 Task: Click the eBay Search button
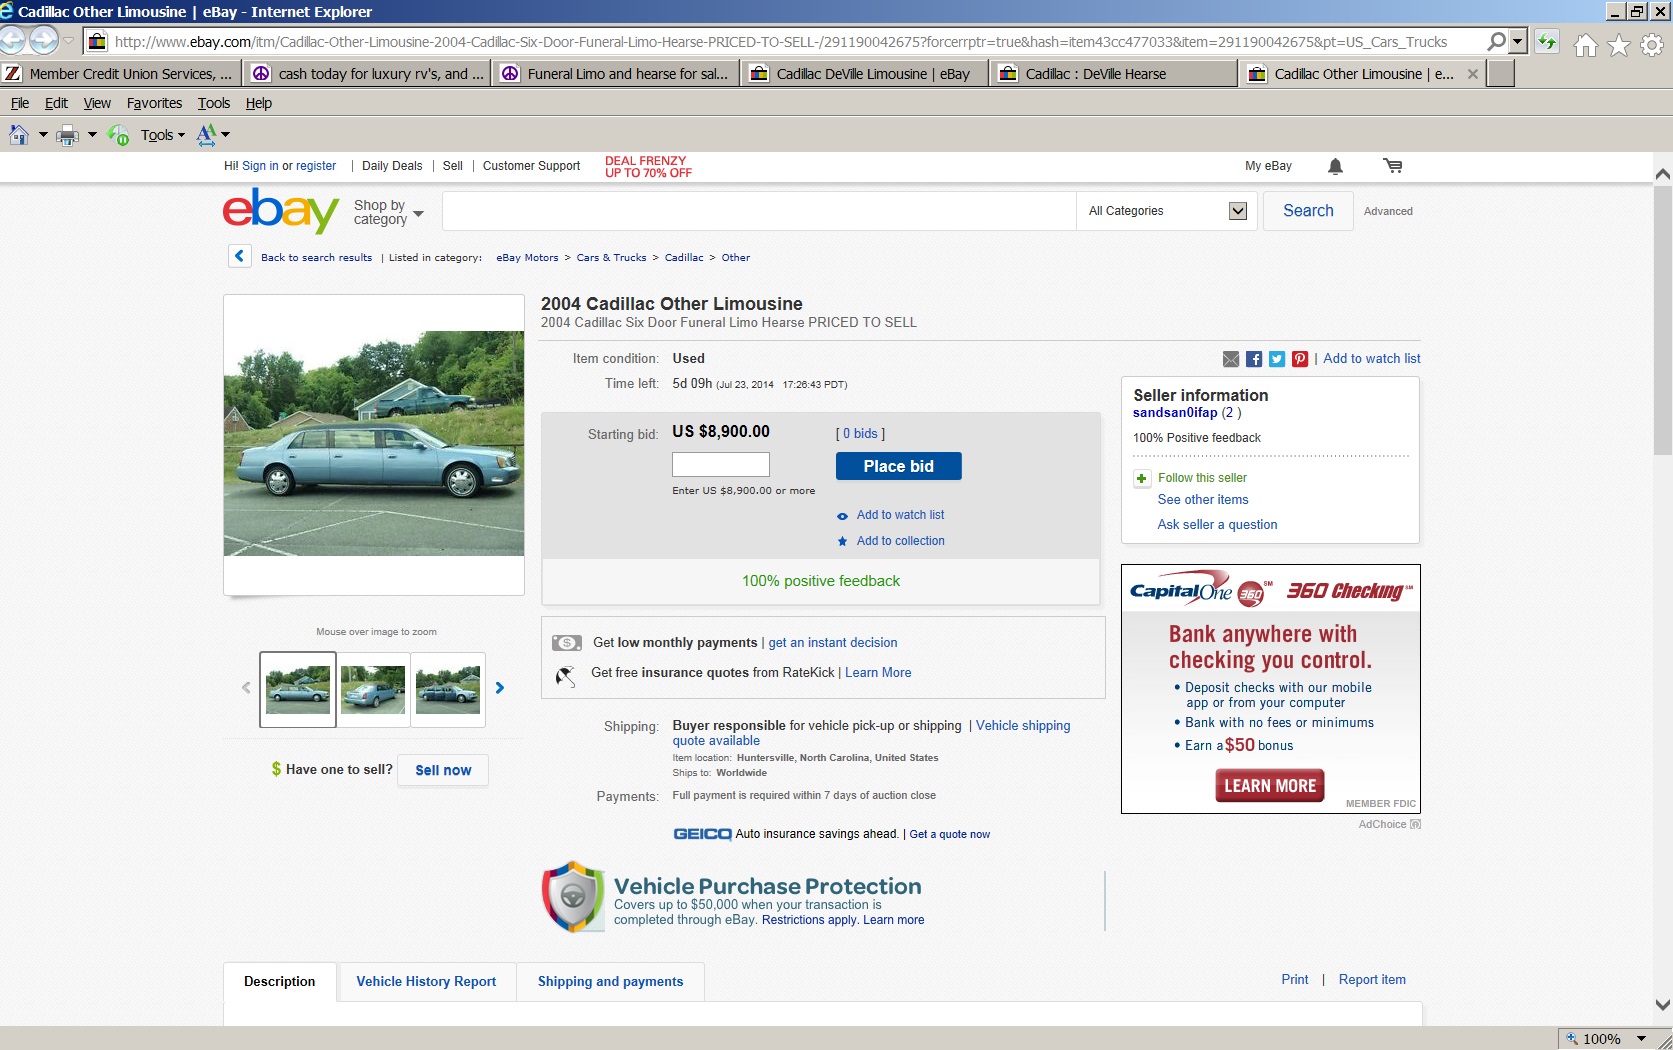click(x=1308, y=211)
